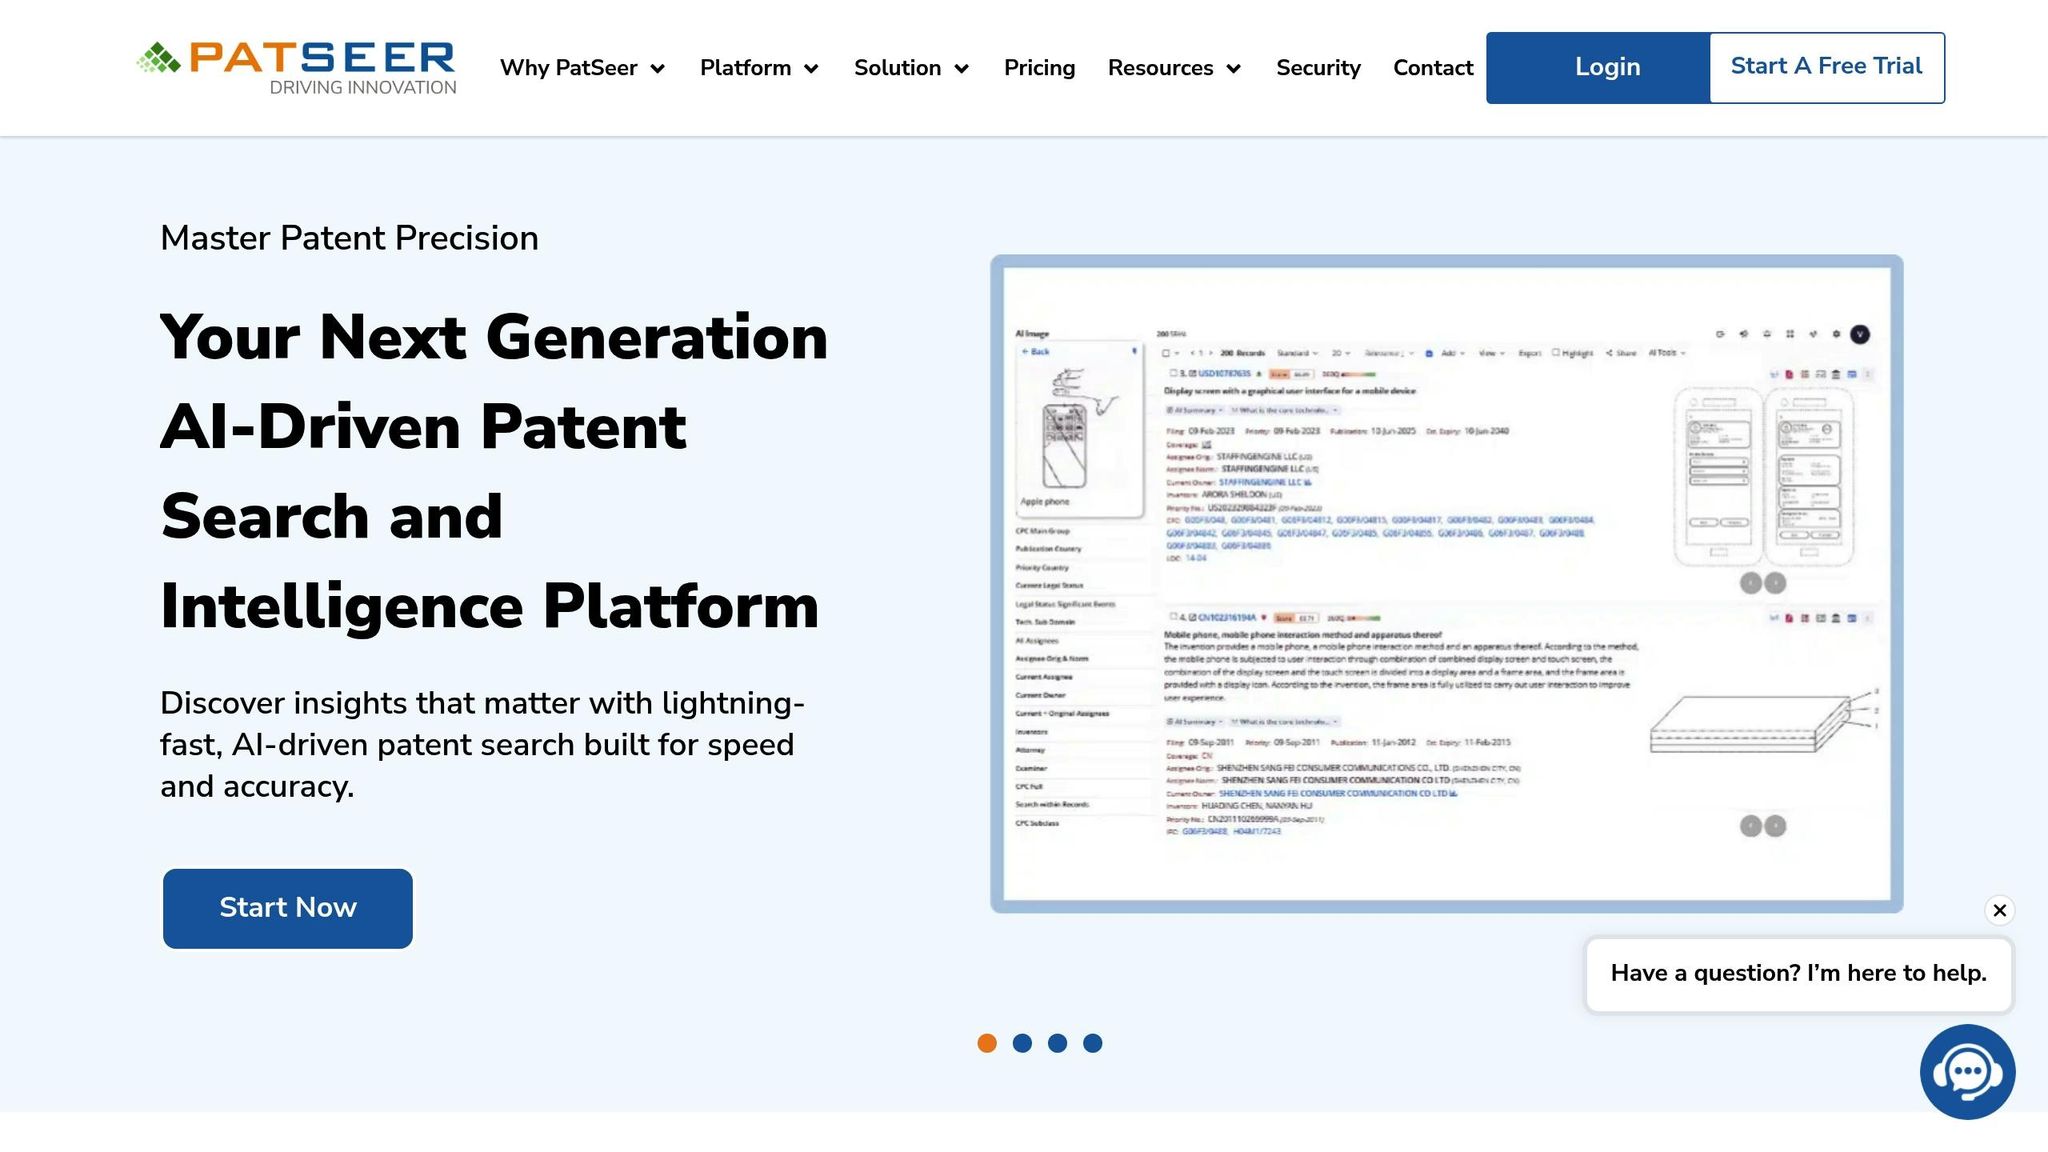The height and width of the screenshot is (1152, 2048).
Task: Navigate to the Contact page
Action: coord(1432,68)
